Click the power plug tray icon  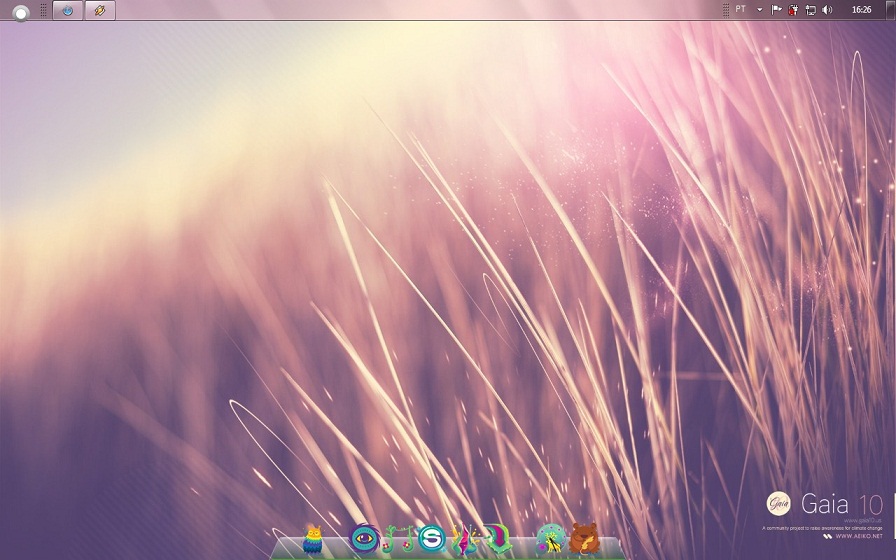(x=793, y=10)
